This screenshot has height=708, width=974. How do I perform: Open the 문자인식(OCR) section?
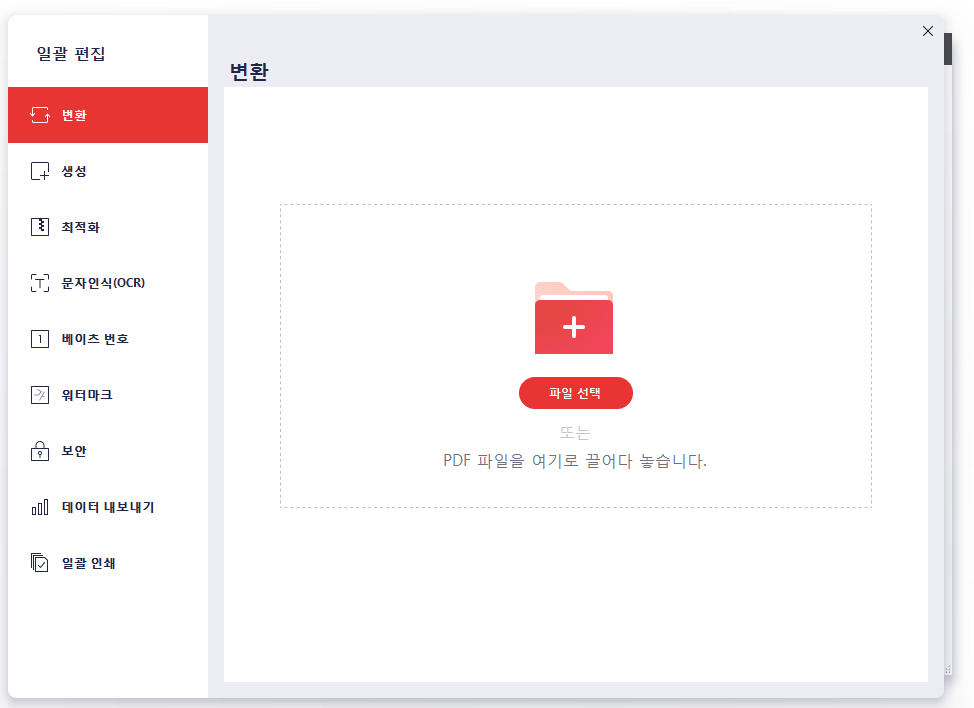click(108, 283)
